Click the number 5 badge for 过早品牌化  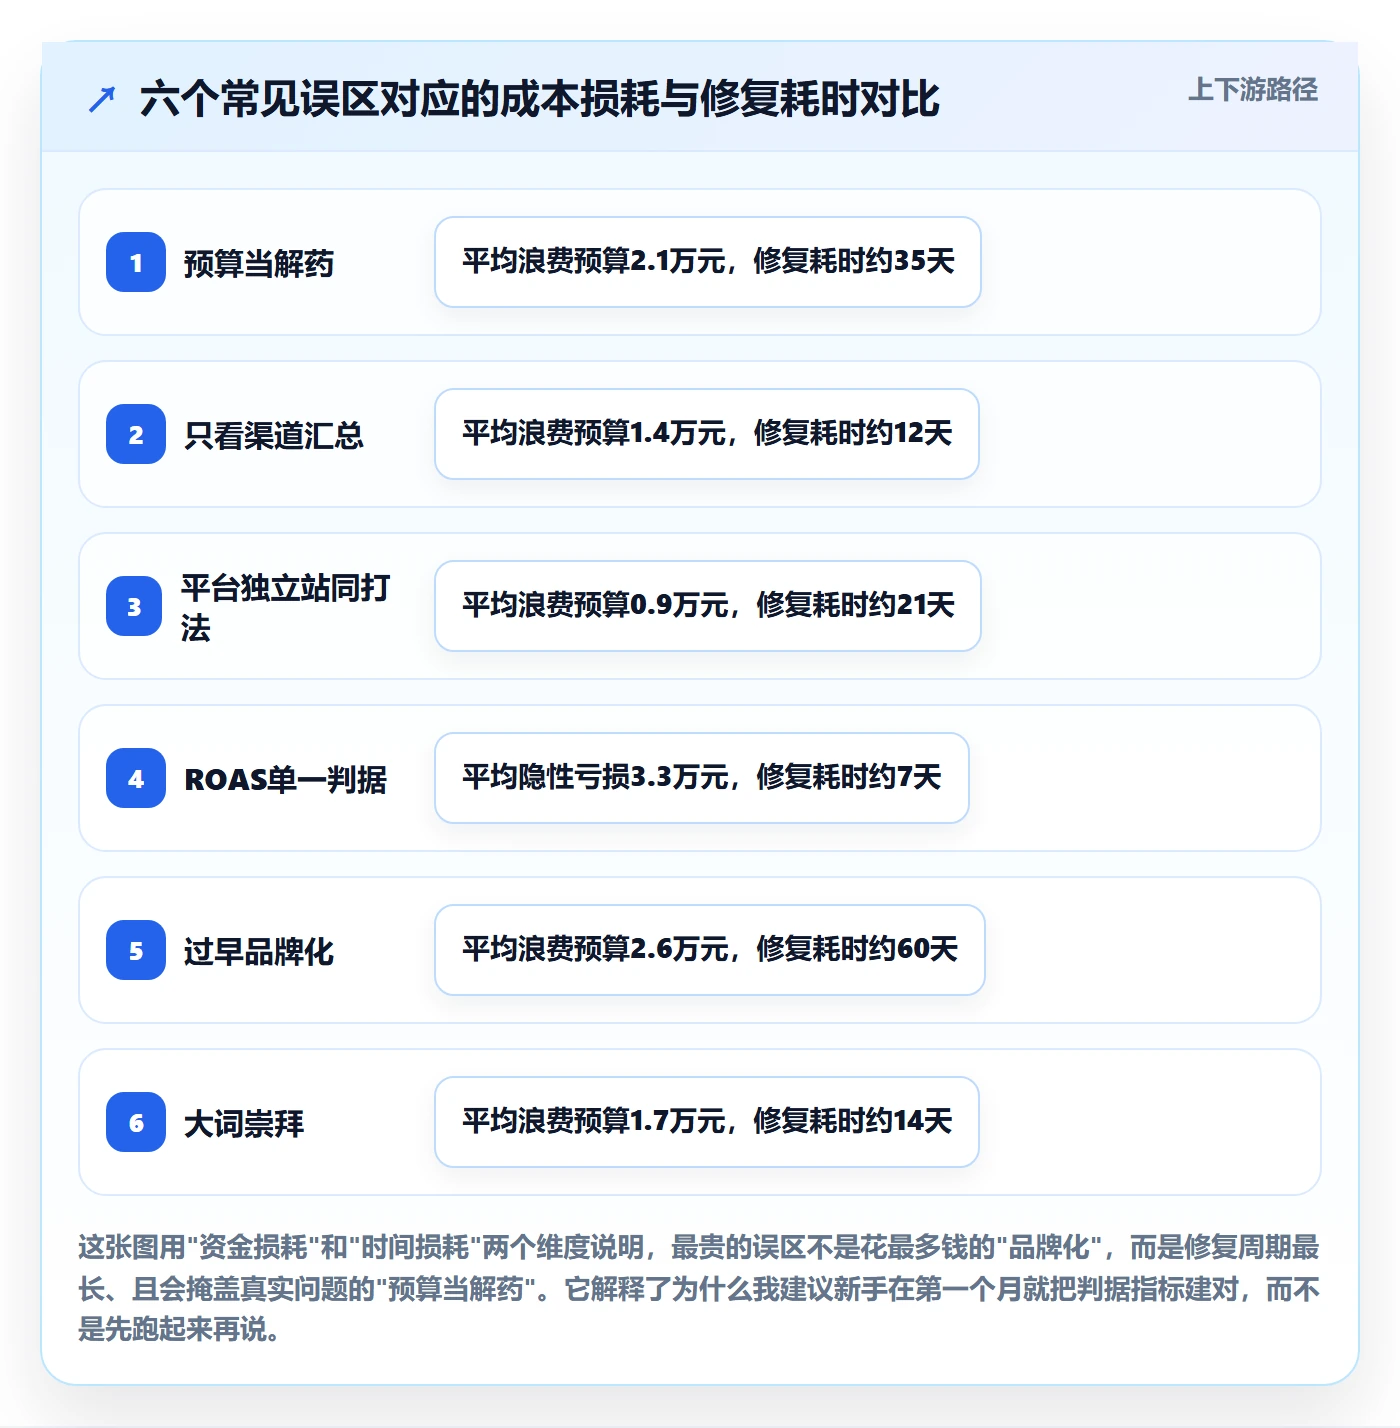[x=136, y=950]
